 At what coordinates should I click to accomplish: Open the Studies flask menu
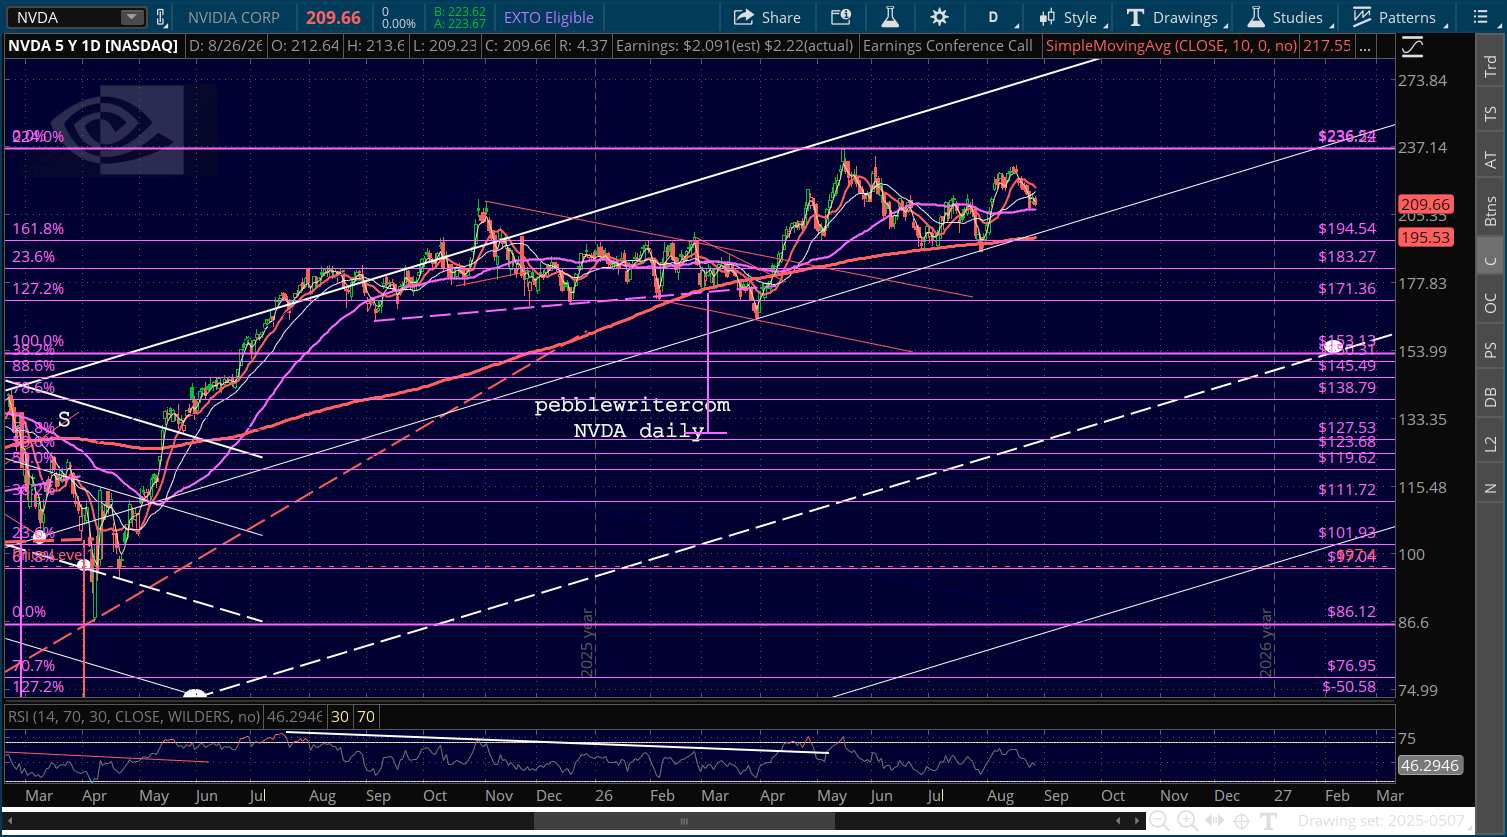click(1291, 17)
